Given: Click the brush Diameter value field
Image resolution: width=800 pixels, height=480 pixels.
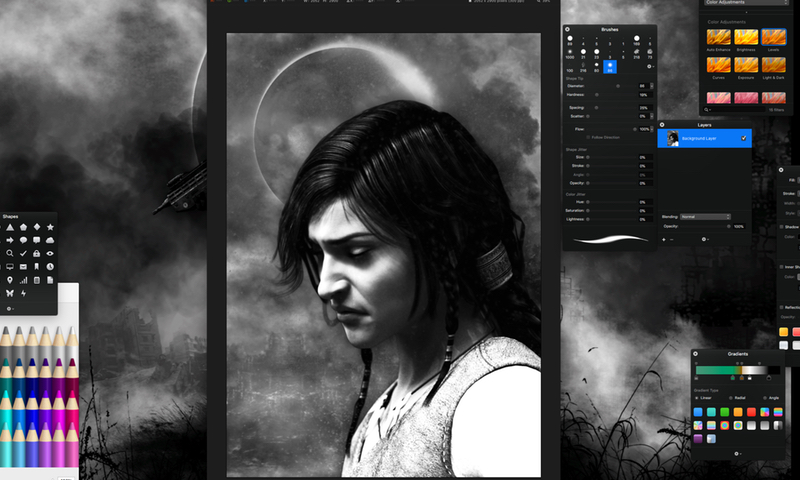Looking at the screenshot, I should pos(642,86).
